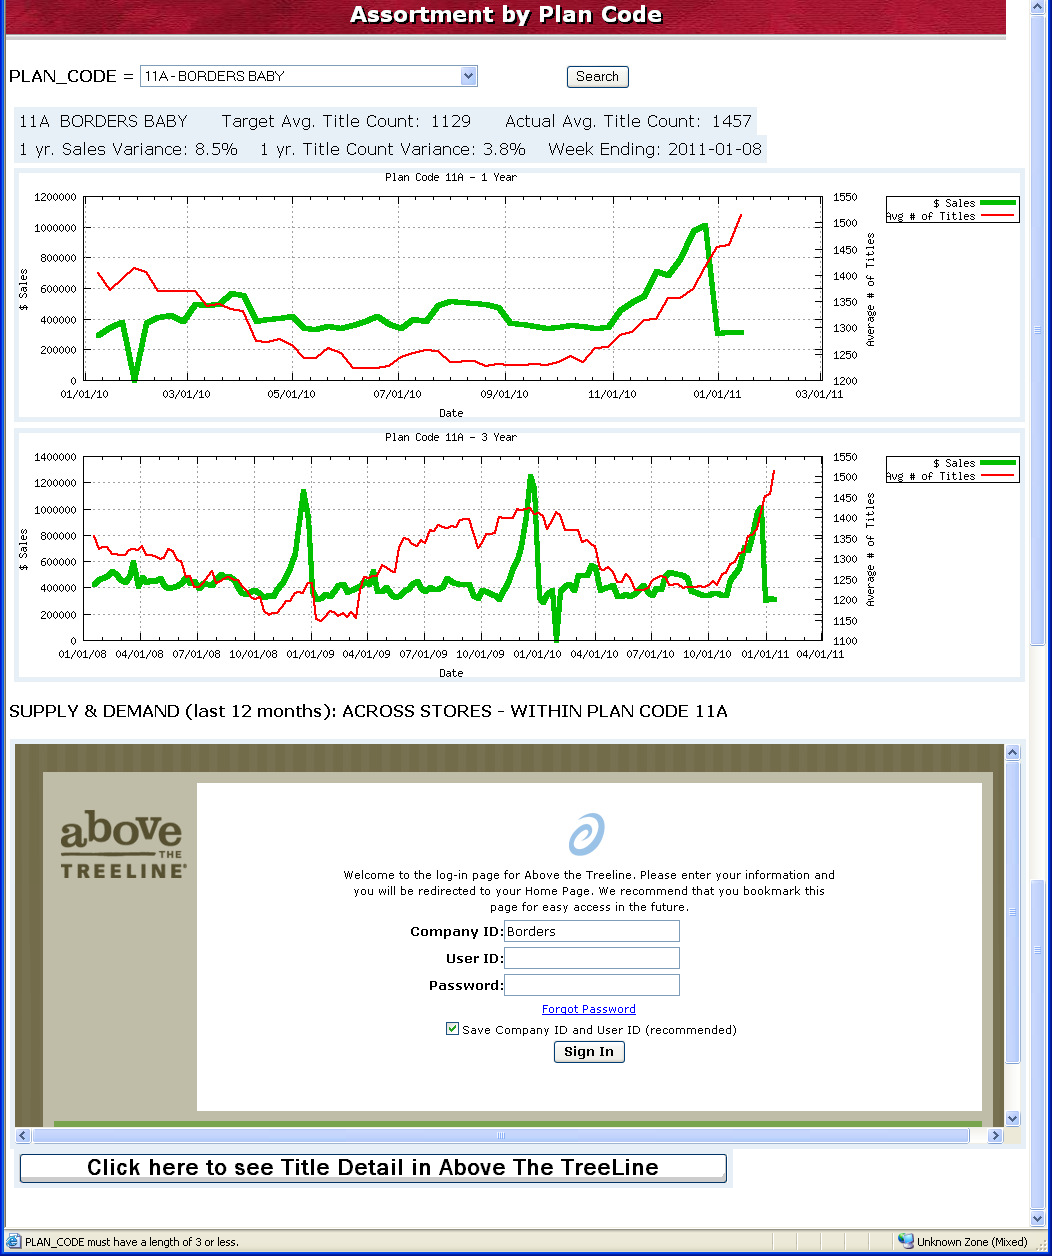
Task: Click the up arrow of the login frame's vertical scrollbar
Action: 1013,752
